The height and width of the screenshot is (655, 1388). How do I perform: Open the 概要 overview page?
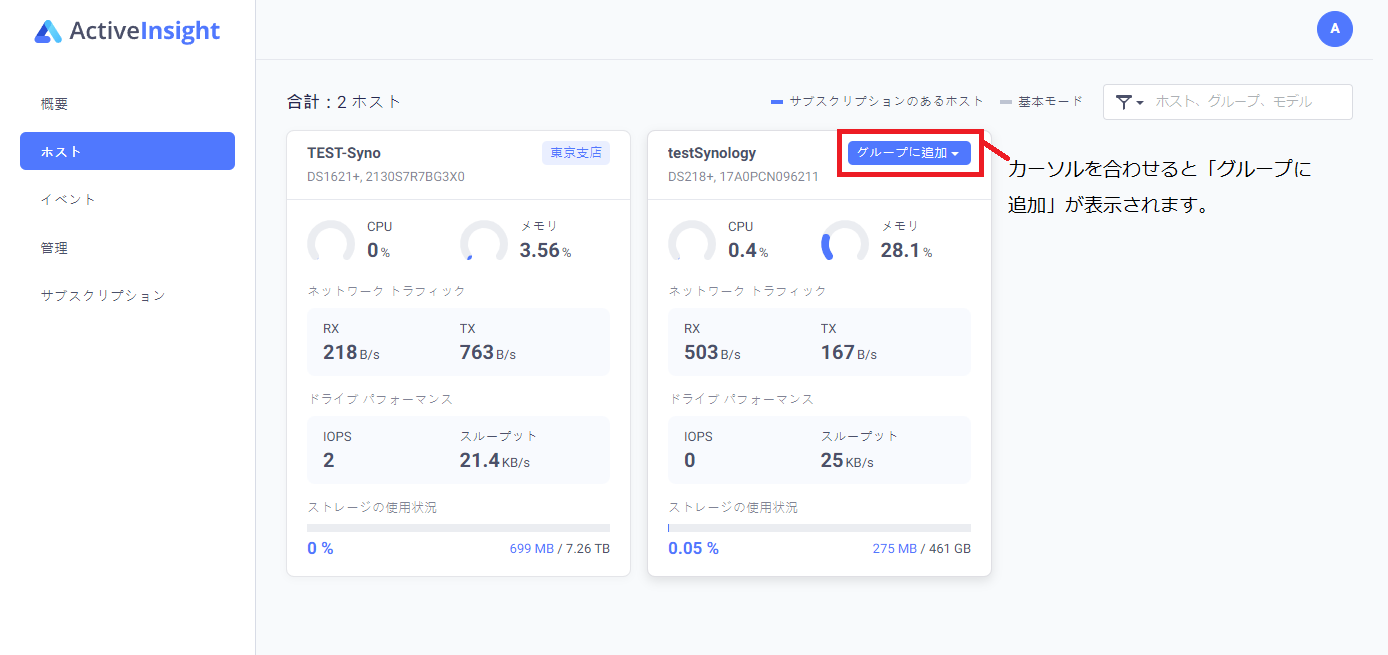[54, 104]
